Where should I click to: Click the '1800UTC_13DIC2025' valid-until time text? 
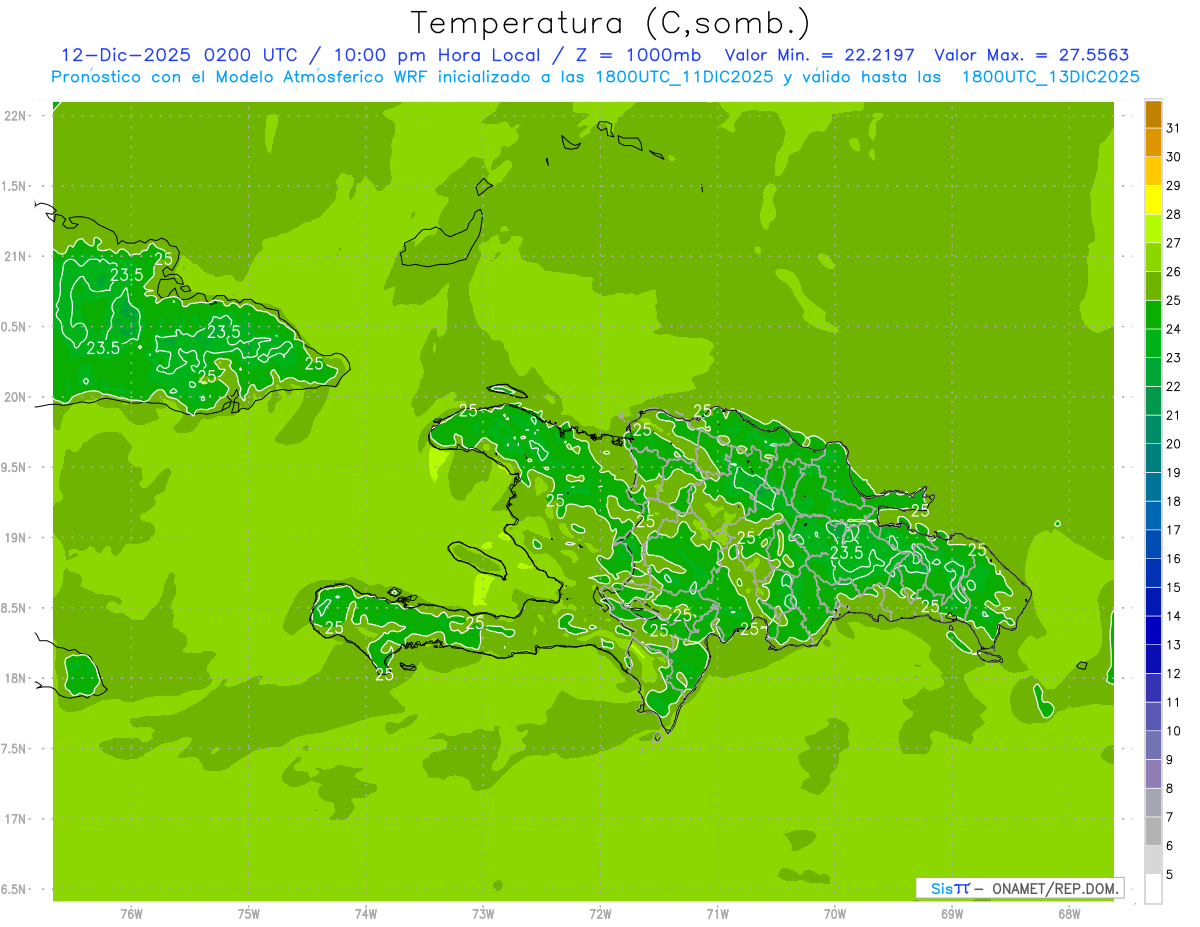point(1051,77)
